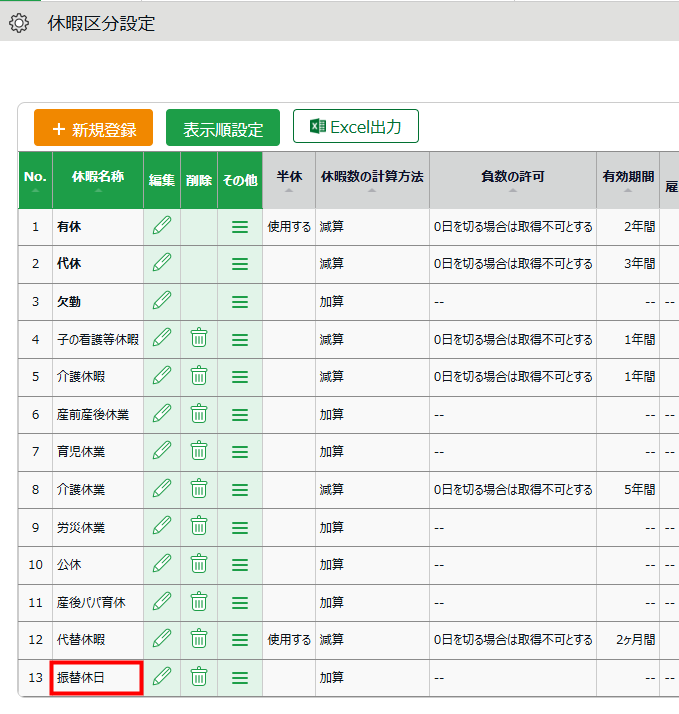Click trash icon for row 8 介護休業
Viewport: 679px width, 714px height.
point(199,489)
